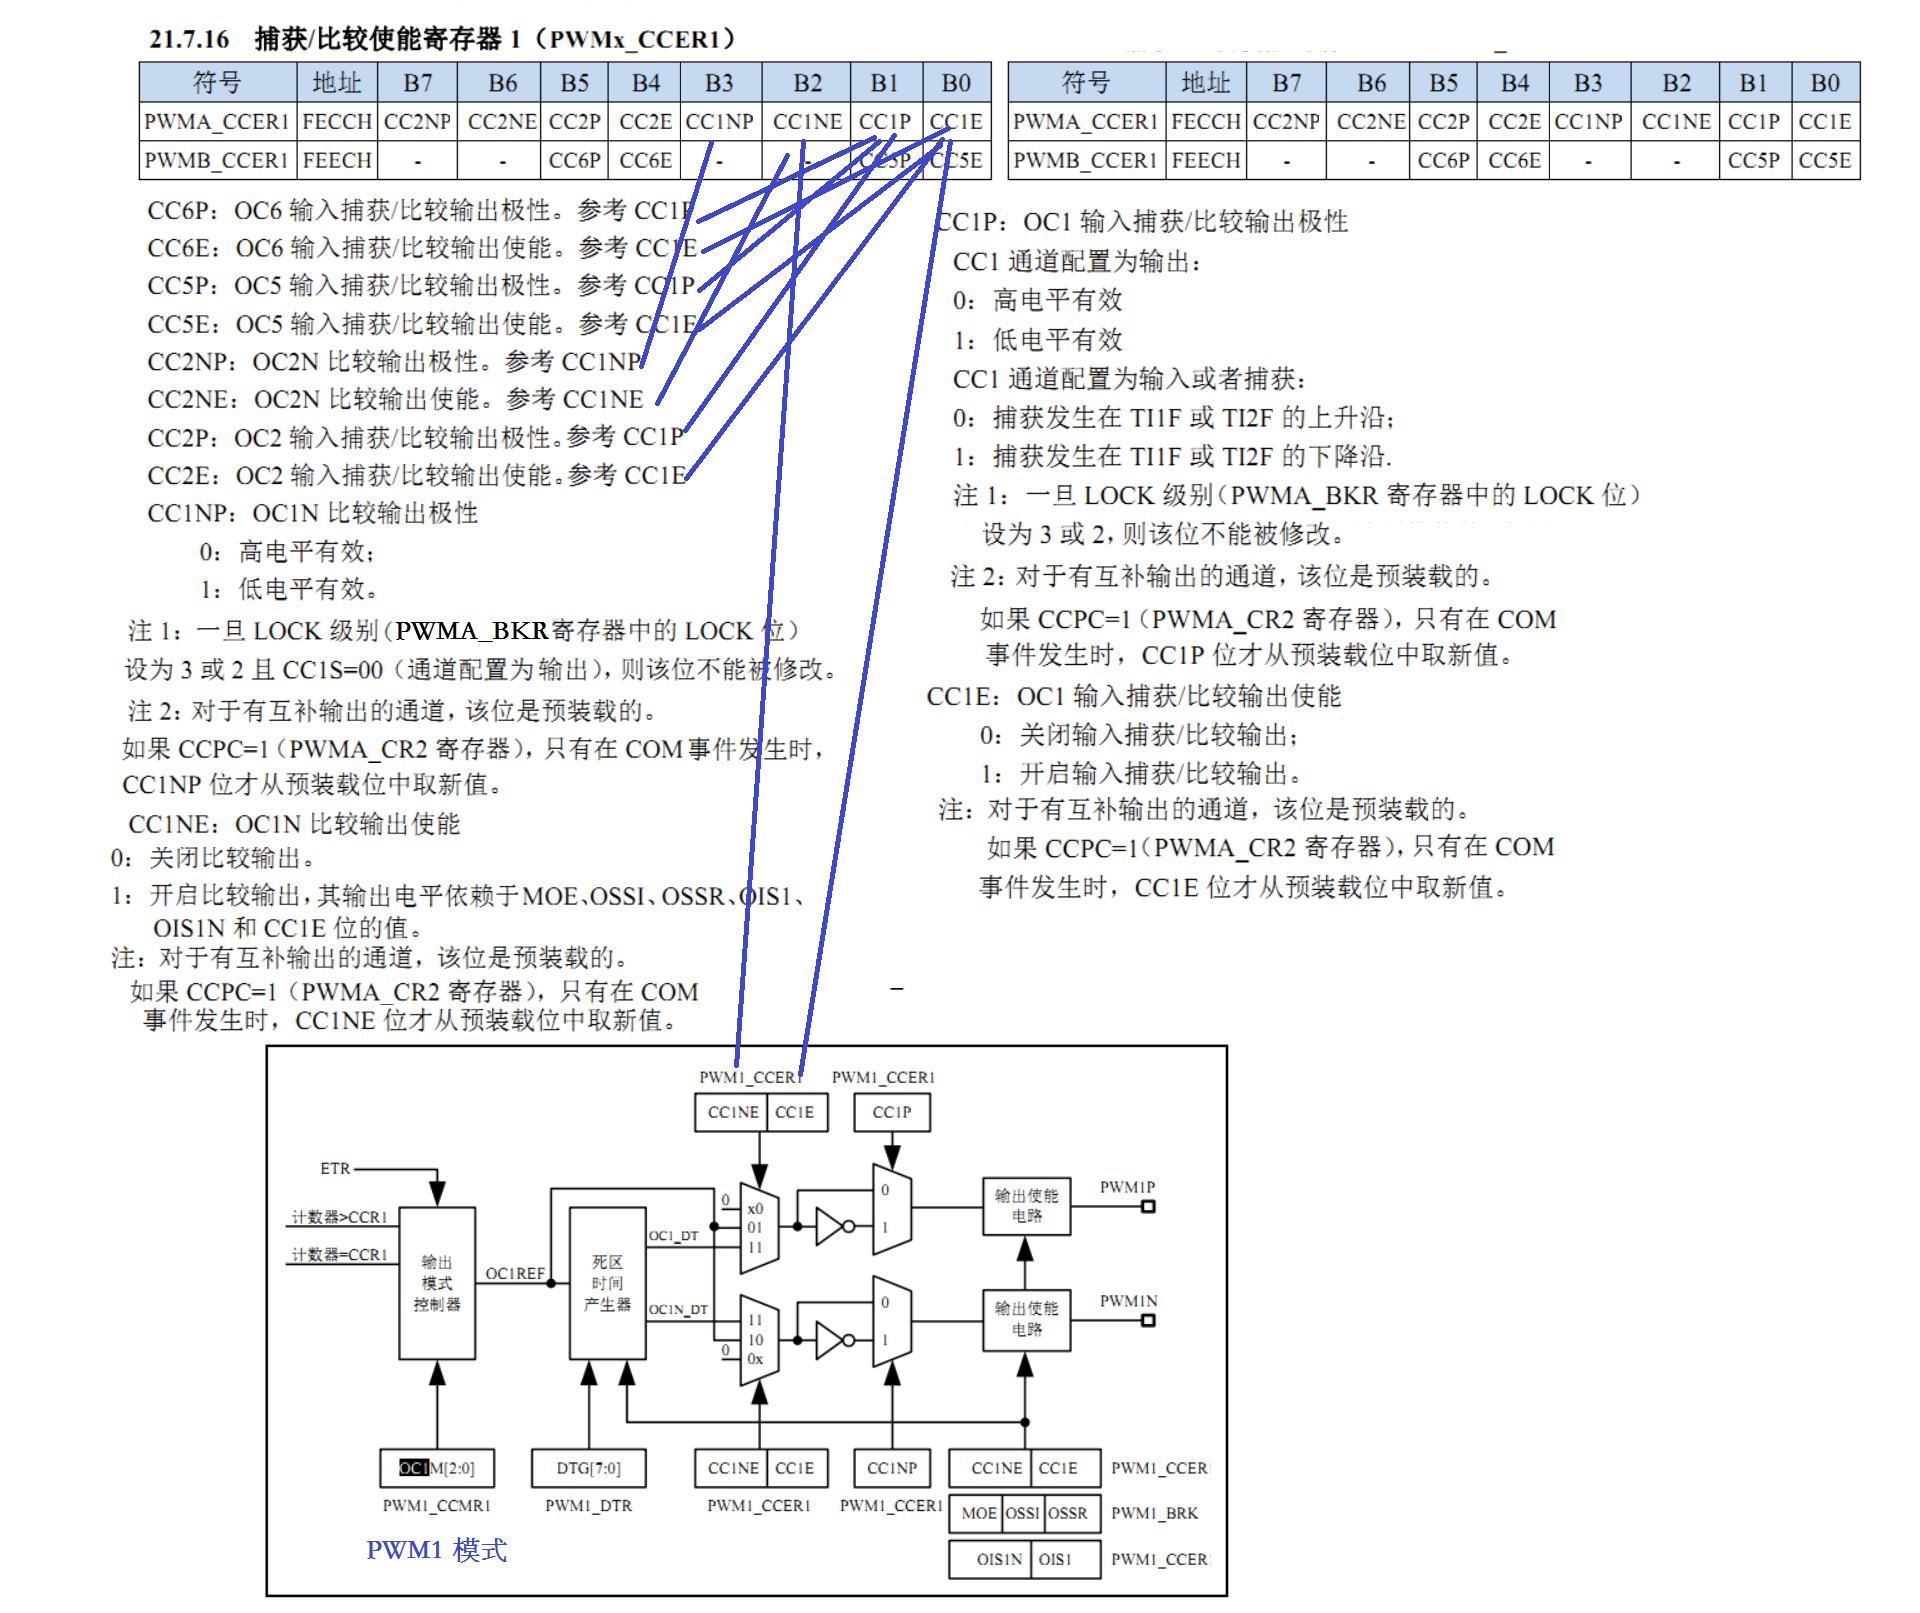Click the CC5E cell in right-hand register table
The width and height of the screenshot is (1920, 1613).
click(1825, 160)
